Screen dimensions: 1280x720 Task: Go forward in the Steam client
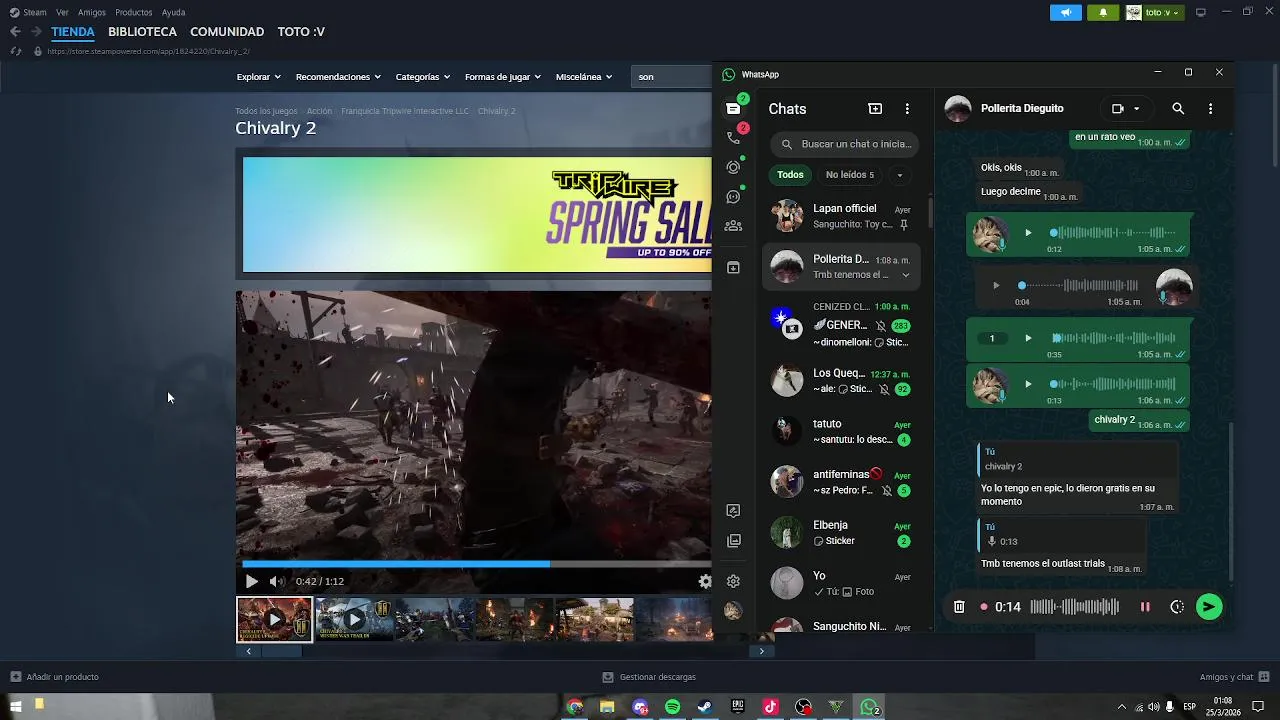click(36, 32)
